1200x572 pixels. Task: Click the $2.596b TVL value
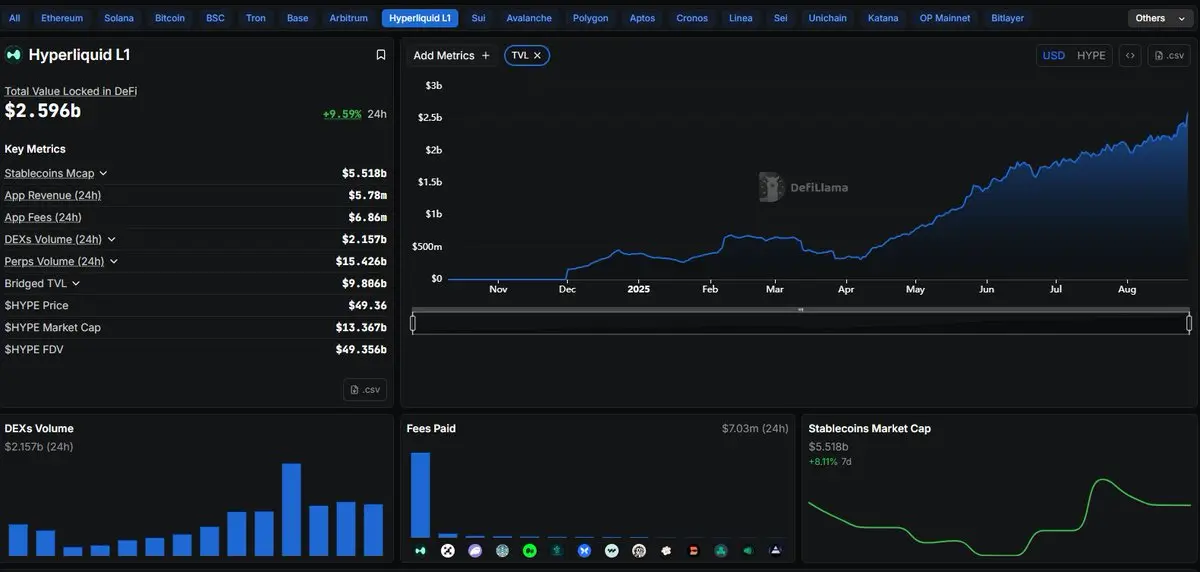pos(43,111)
